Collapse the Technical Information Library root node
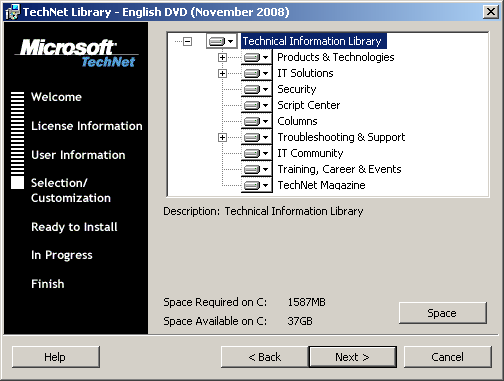 188,42
